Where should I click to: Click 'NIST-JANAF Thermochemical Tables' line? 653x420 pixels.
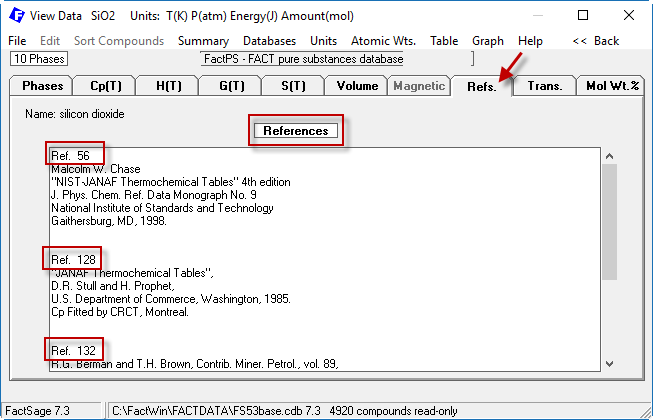coord(171,182)
